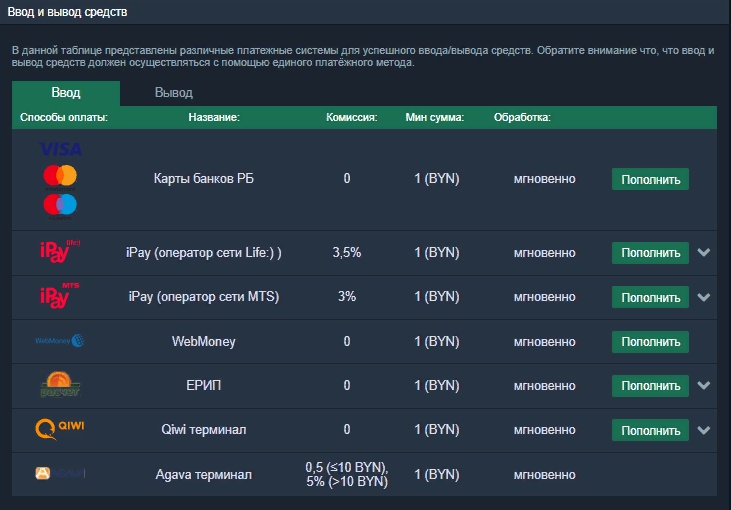This screenshot has height=510, width=731.
Task: Expand the iPay Life:) row details
Action: [703, 252]
